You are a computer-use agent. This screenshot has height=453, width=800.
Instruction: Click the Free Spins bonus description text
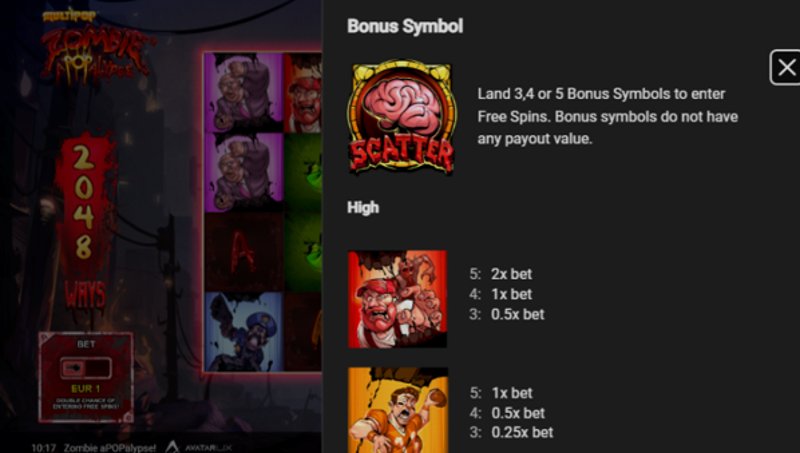coord(607,116)
